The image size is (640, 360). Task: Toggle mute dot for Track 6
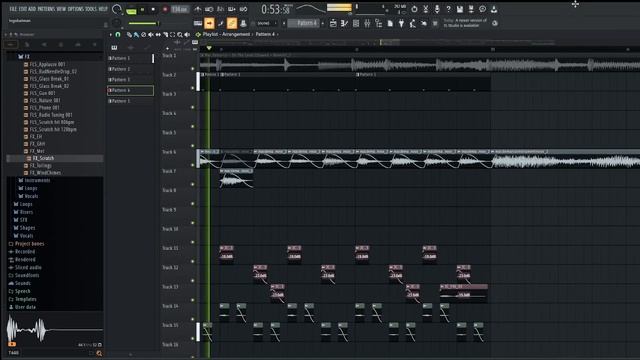coord(193,165)
